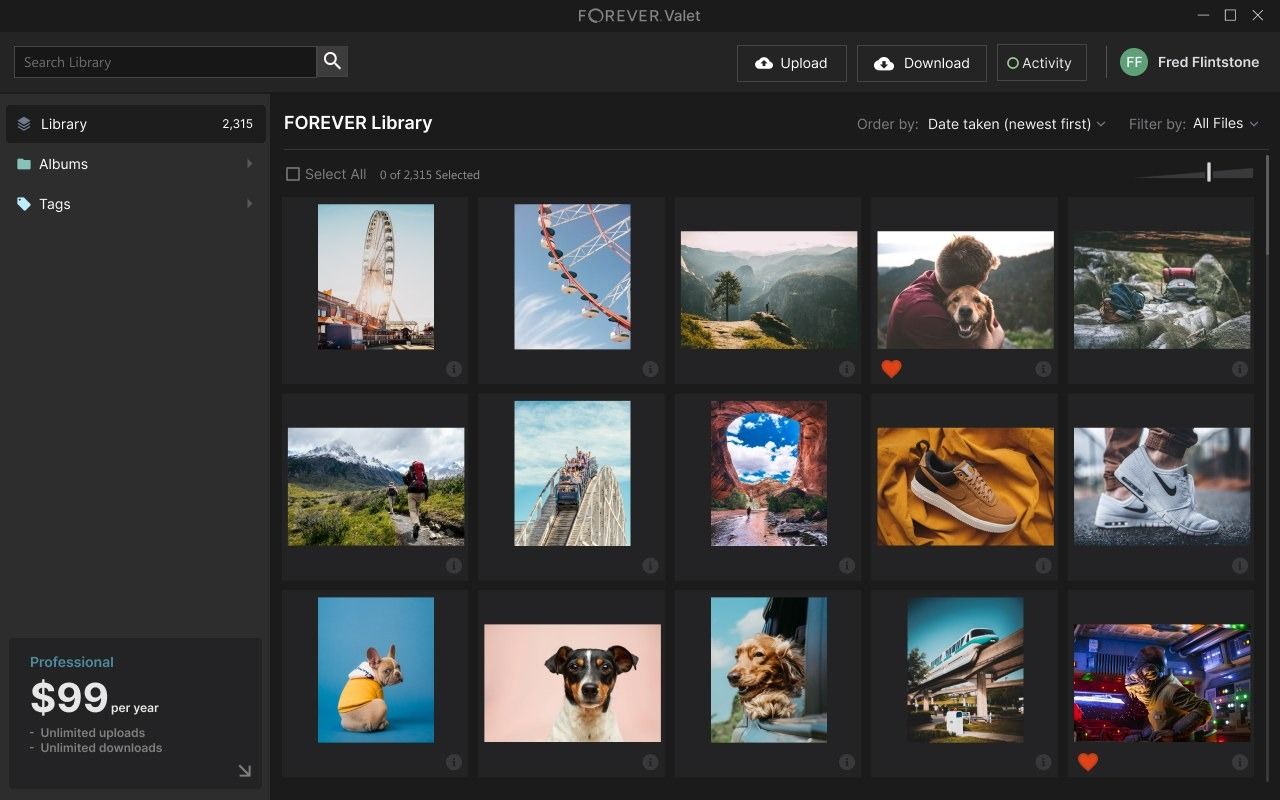Toggle favorite heart on sci-fi cockpit photo

[1088, 762]
